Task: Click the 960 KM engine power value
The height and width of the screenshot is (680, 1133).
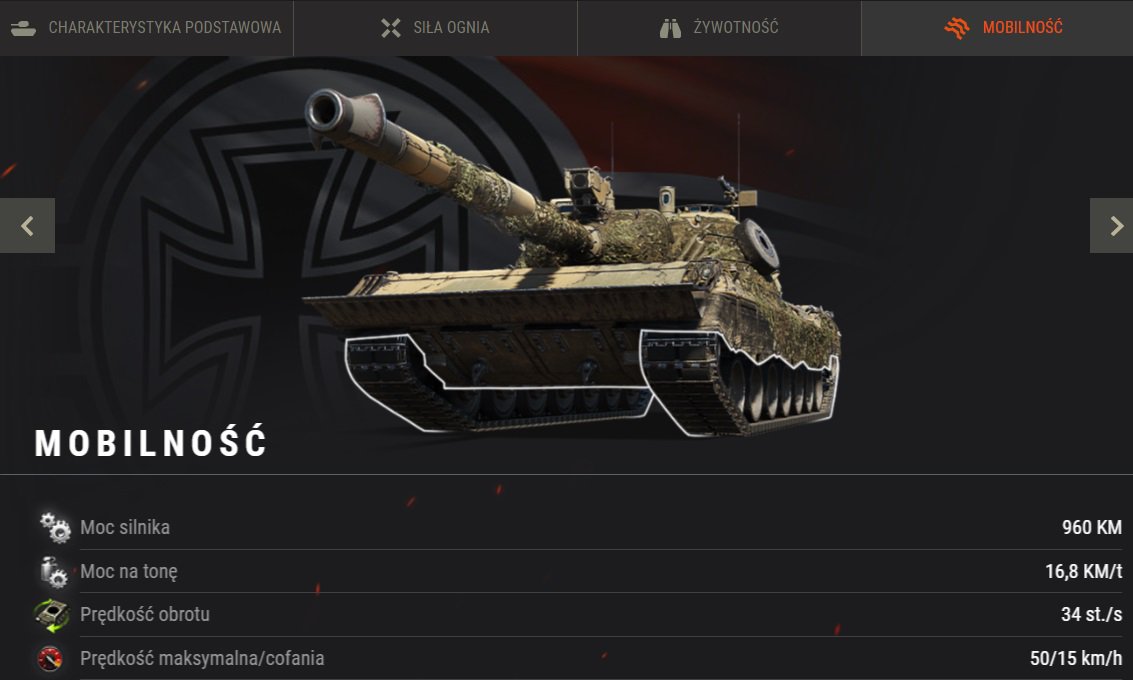Action: coord(1092,528)
